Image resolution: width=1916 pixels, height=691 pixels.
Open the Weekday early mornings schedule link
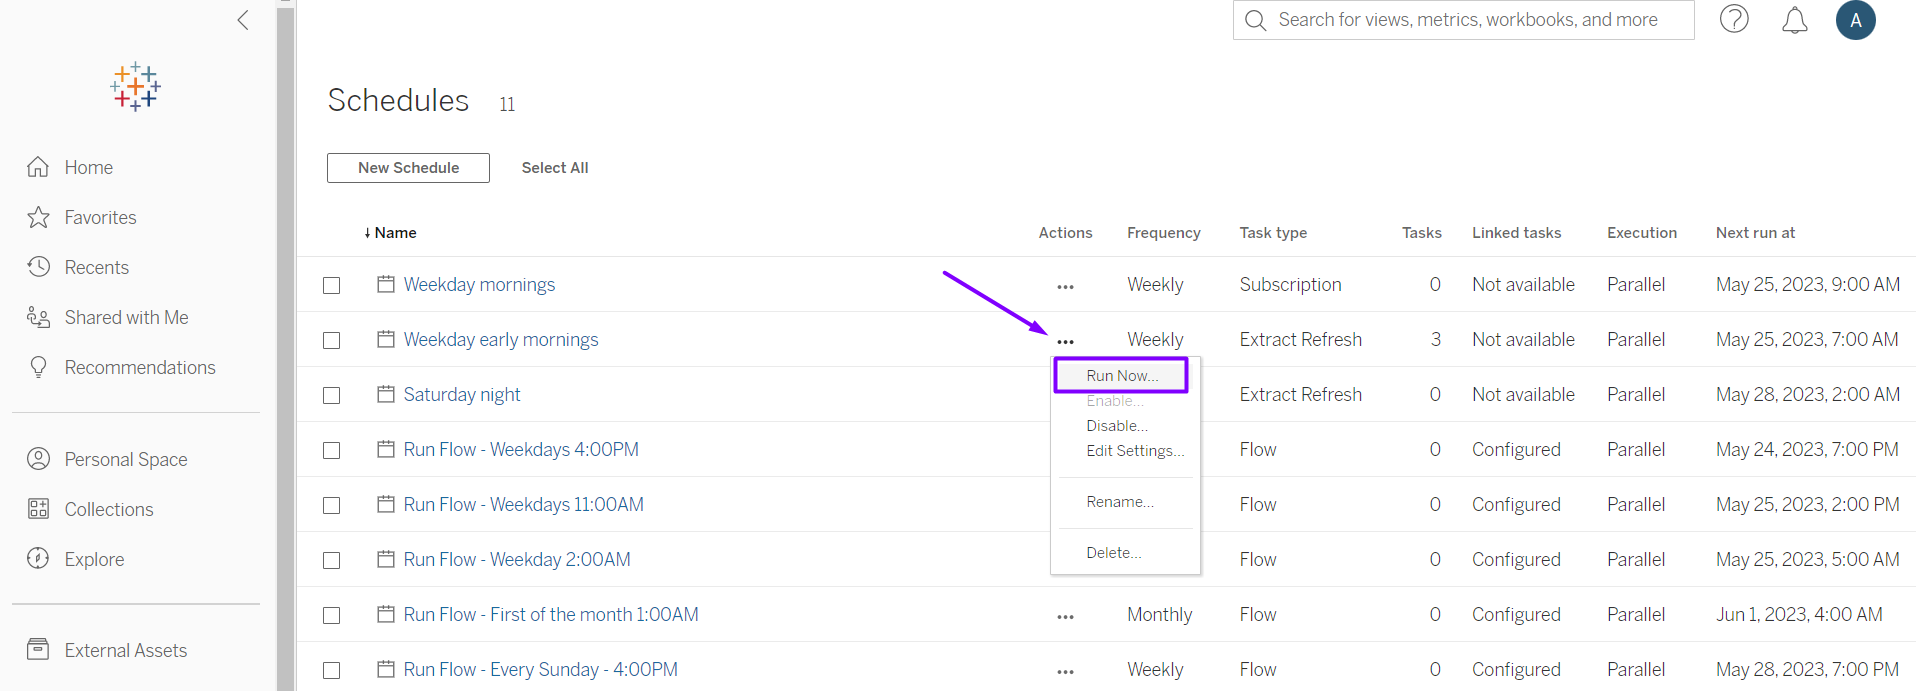(500, 340)
